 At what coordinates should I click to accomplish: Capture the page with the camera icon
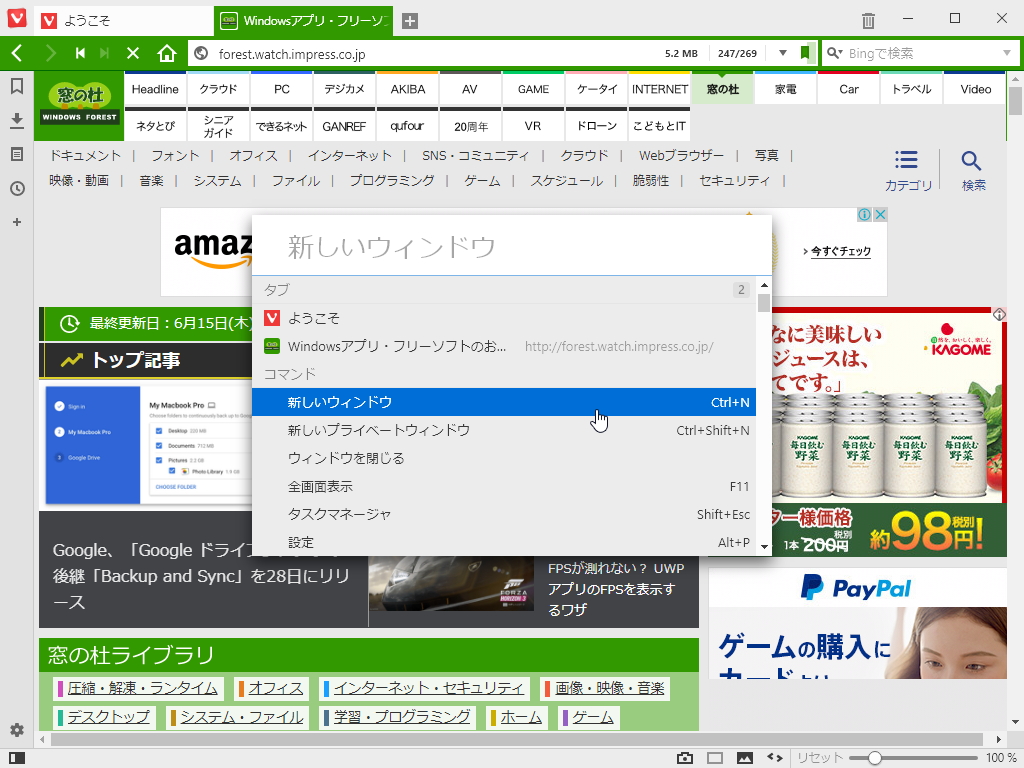tap(684, 757)
